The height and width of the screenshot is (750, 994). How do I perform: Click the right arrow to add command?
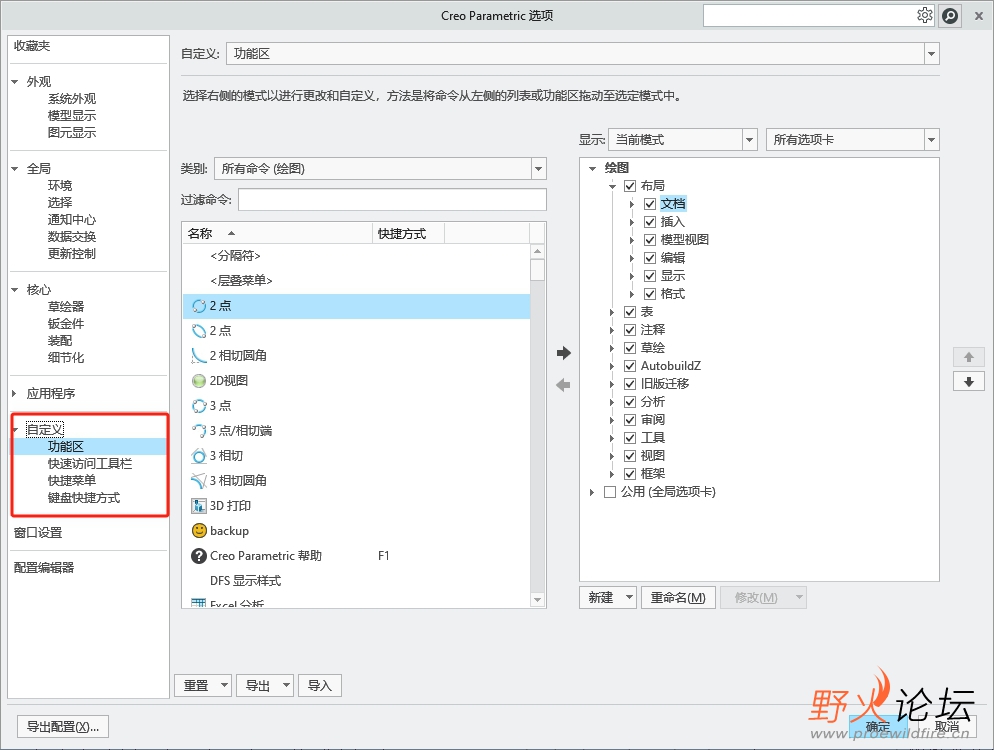(x=564, y=353)
